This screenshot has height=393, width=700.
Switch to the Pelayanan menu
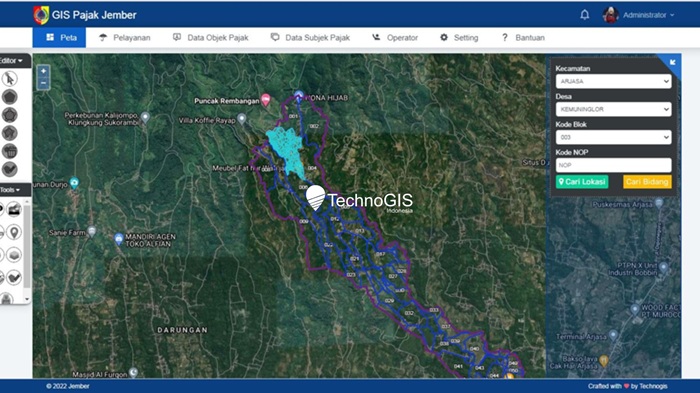(x=125, y=38)
